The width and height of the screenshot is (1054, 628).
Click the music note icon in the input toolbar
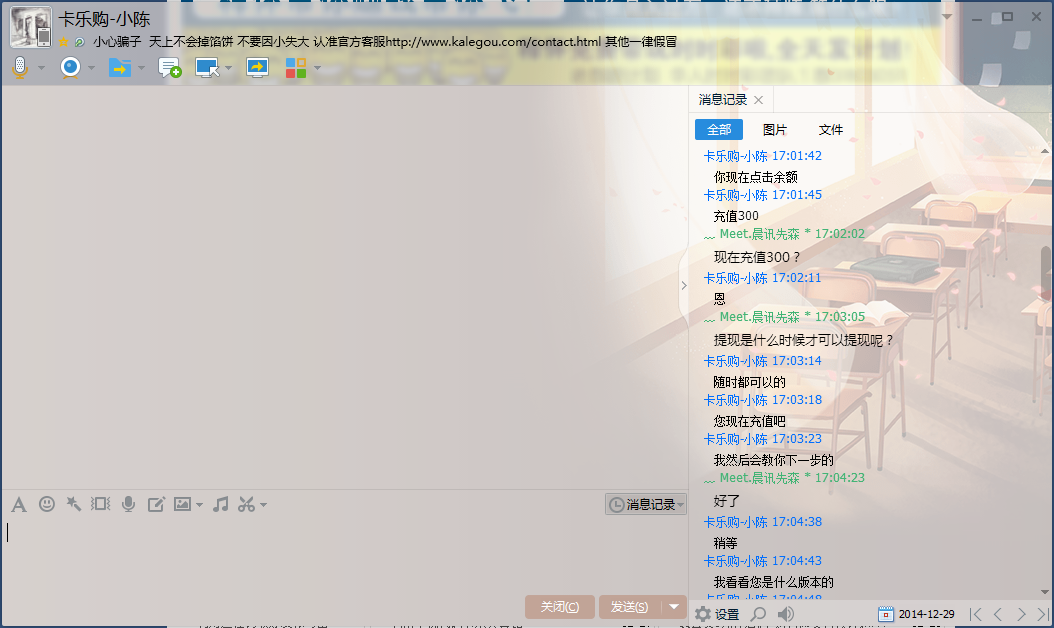[221, 504]
